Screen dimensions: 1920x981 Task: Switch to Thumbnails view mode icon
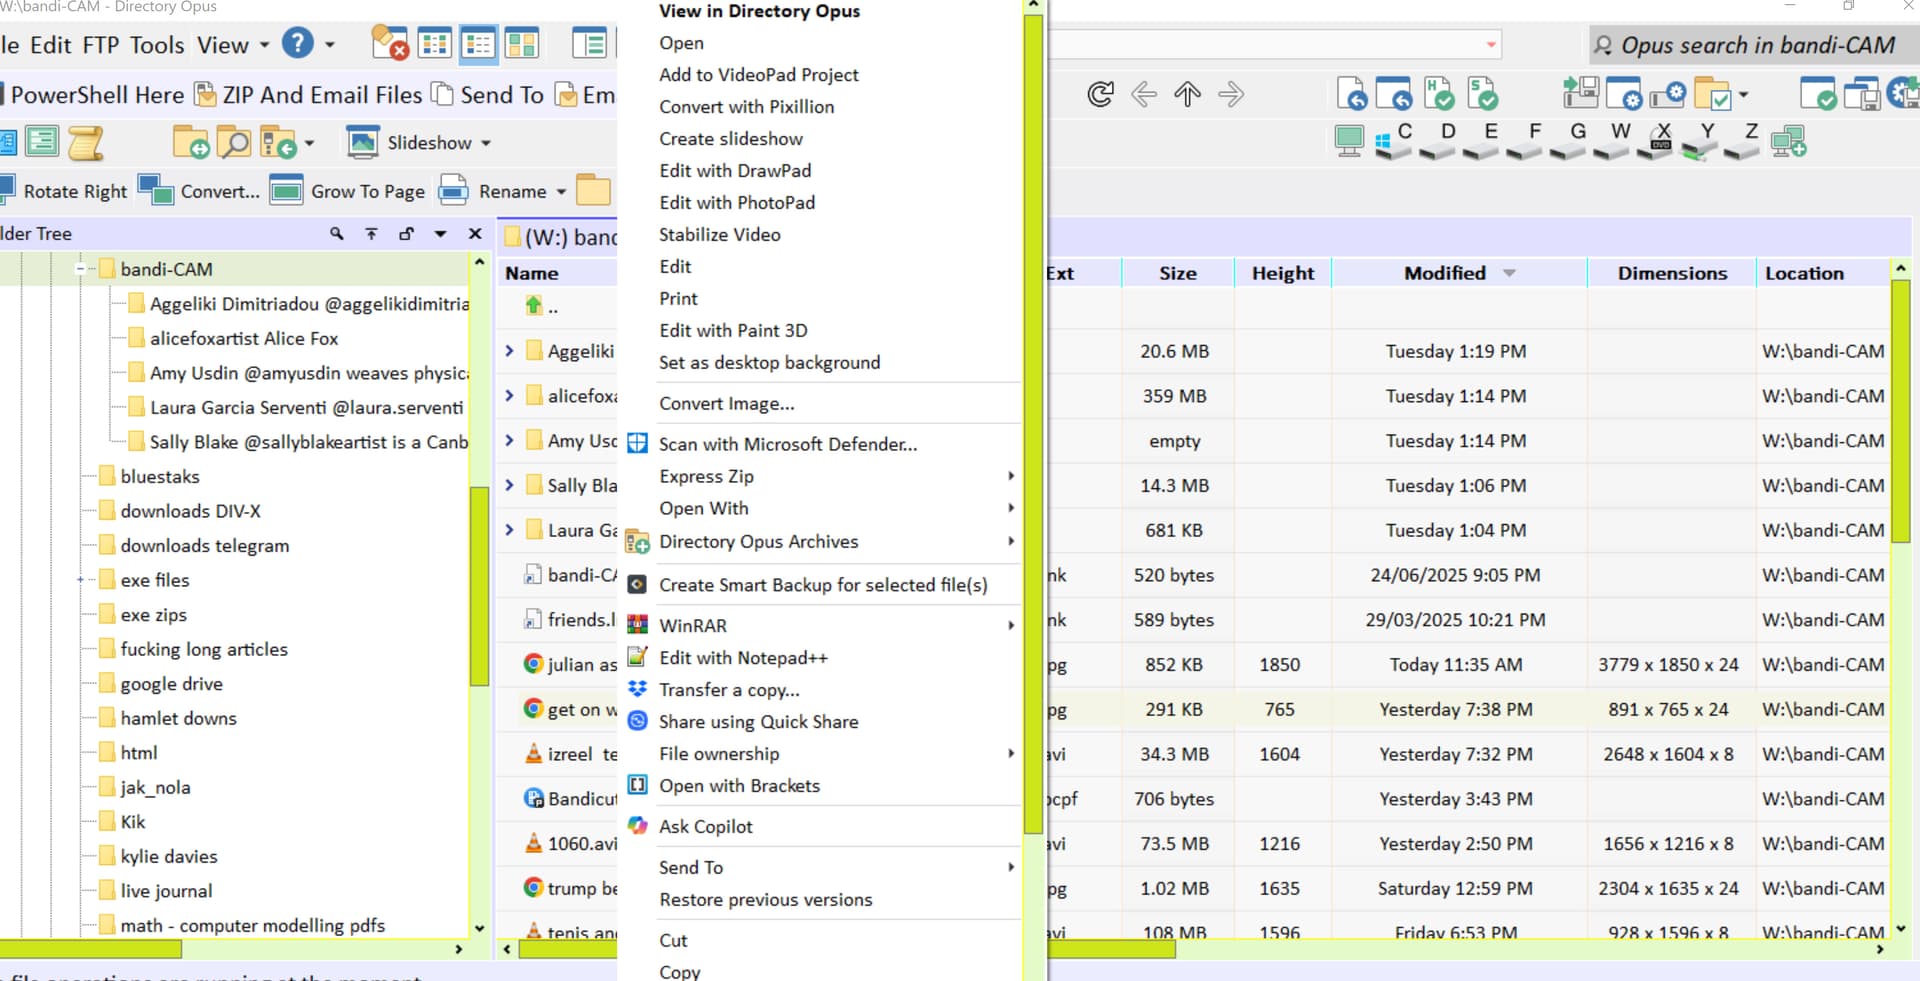click(x=521, y=44)
